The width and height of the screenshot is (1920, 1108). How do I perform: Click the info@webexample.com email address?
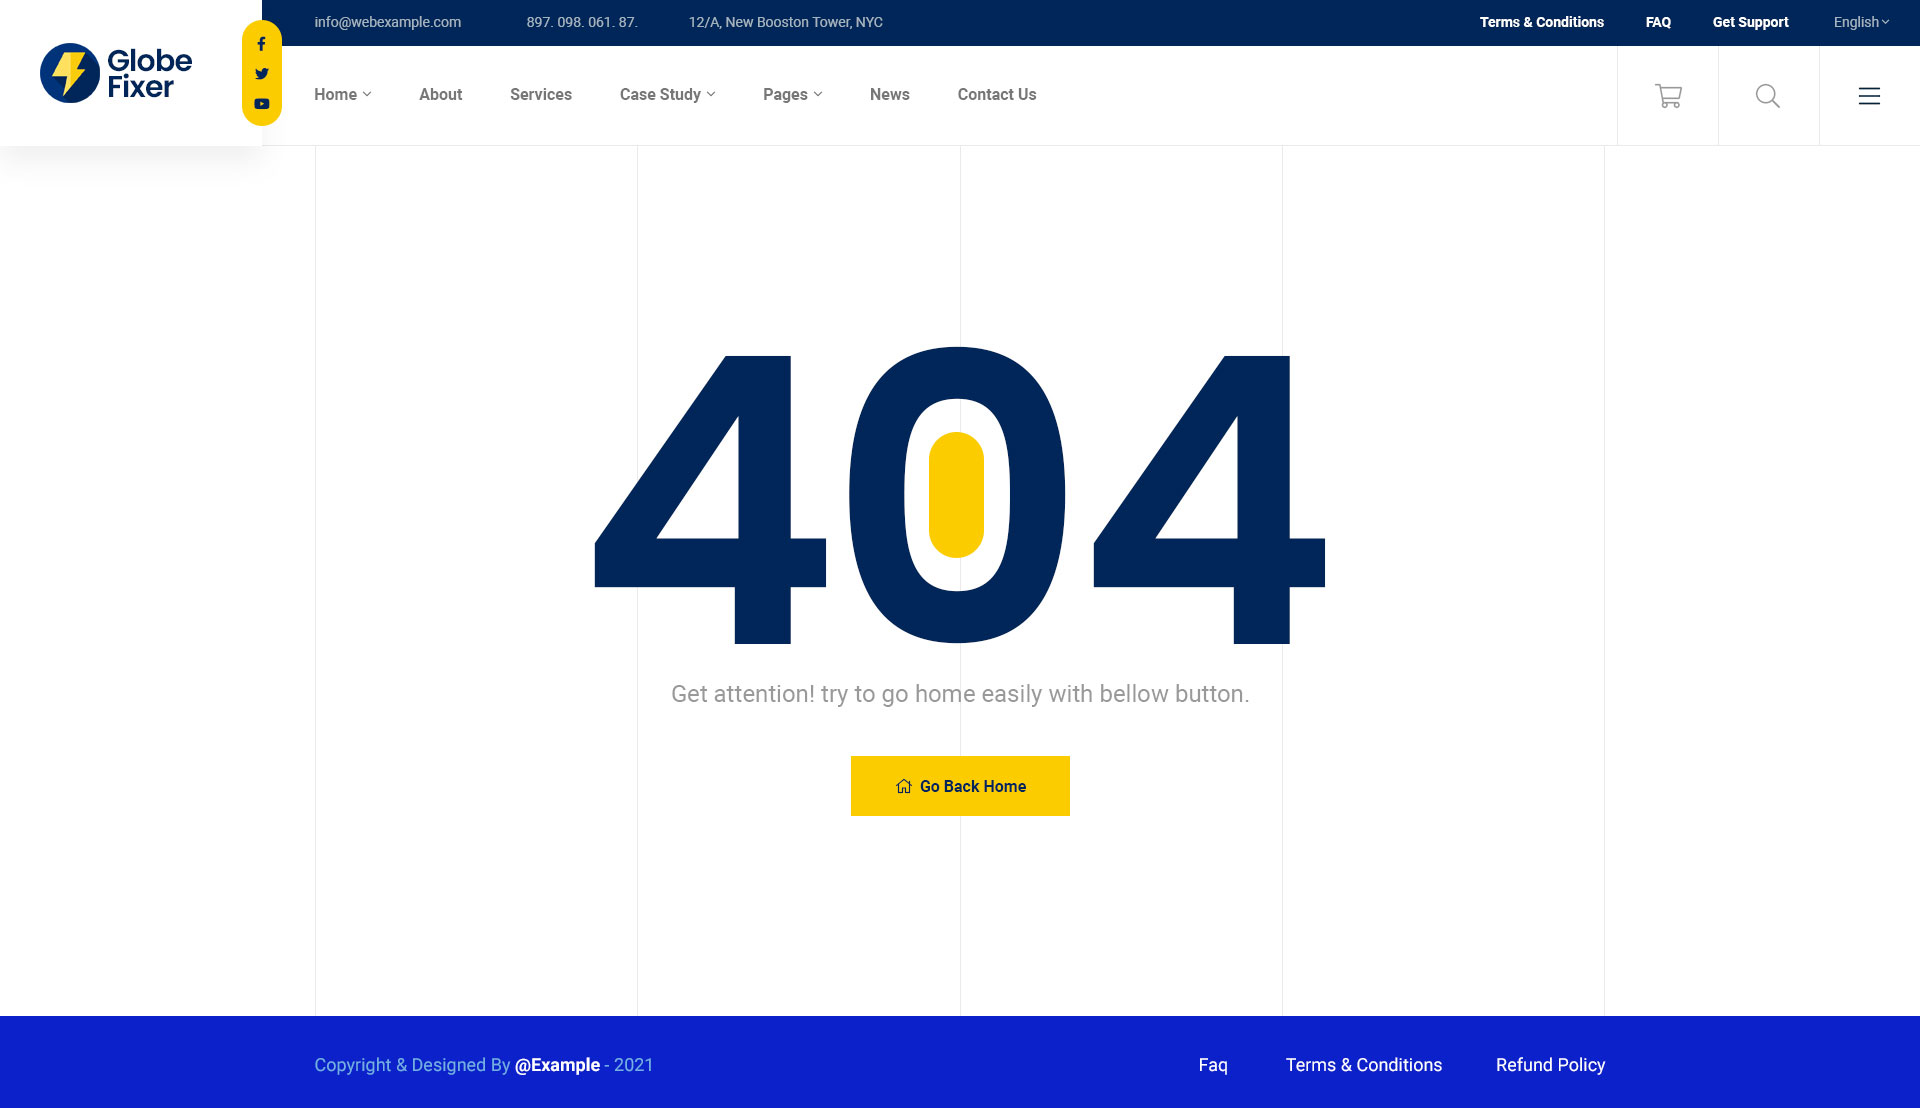pos(388,21)
